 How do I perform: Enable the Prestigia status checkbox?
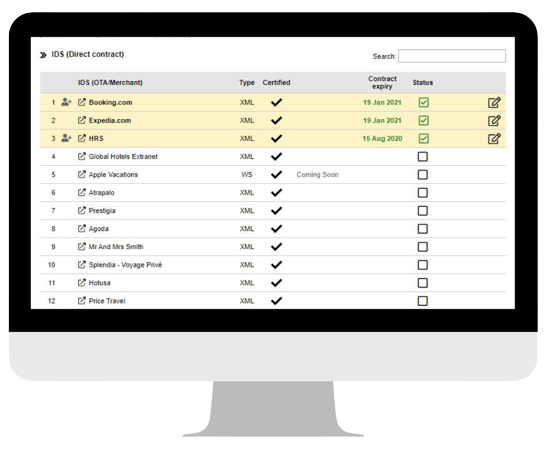click(x=423, y=211)
